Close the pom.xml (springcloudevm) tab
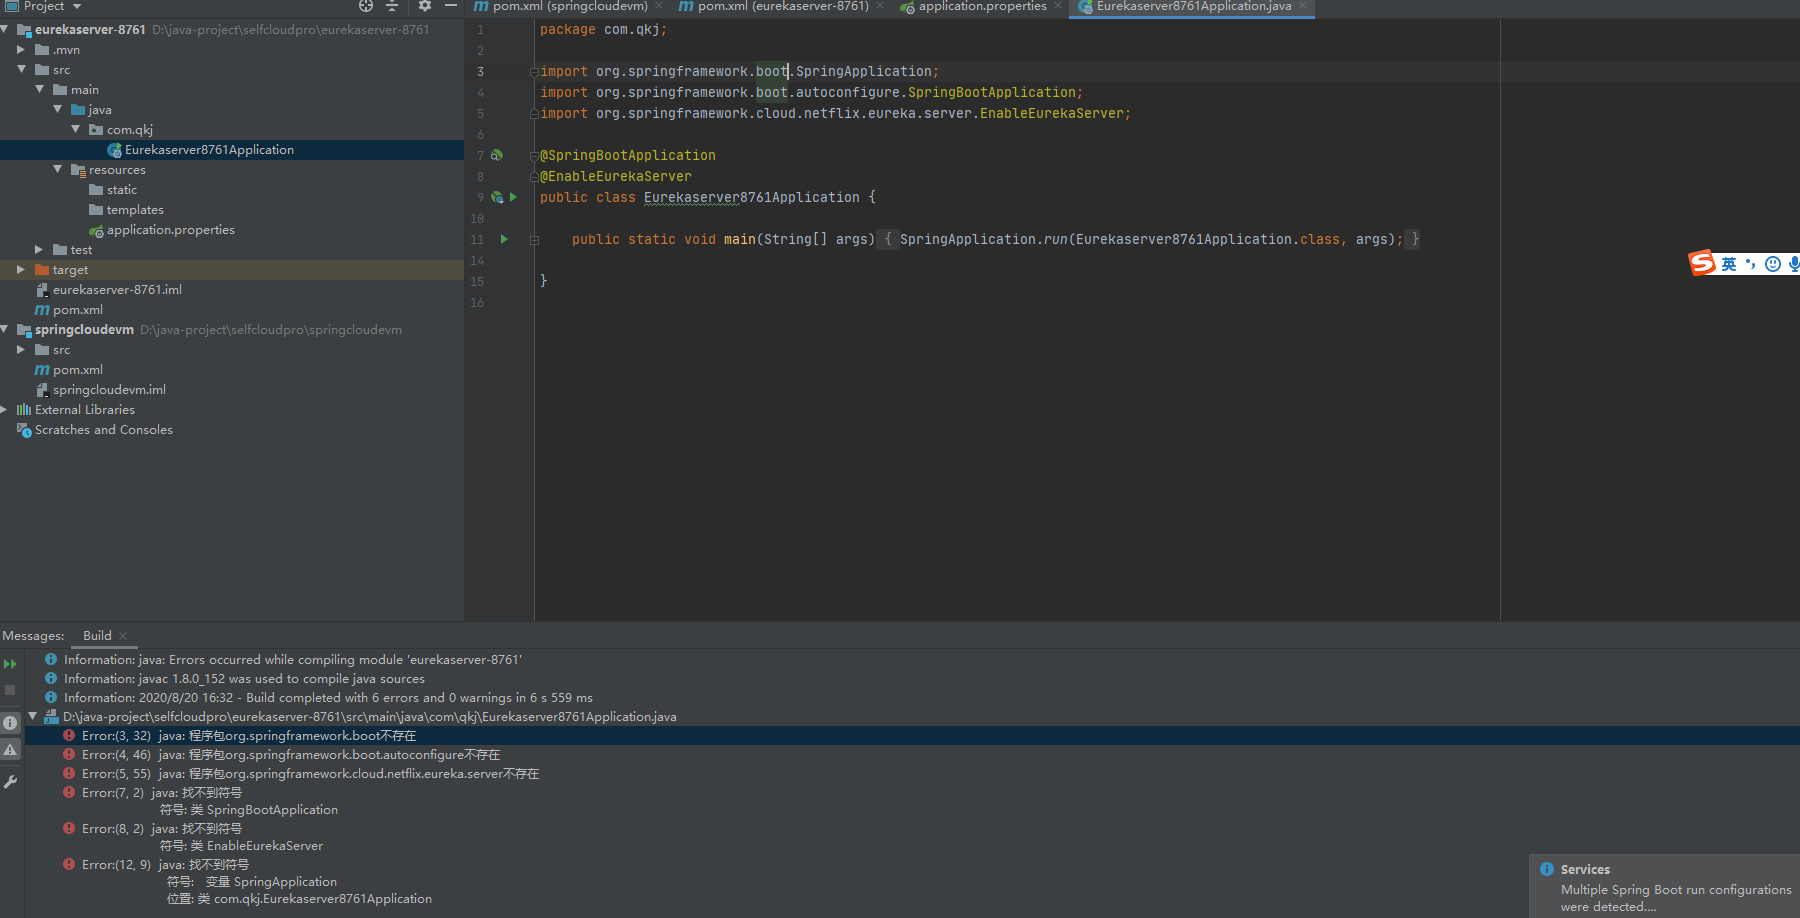 [658, 6]
